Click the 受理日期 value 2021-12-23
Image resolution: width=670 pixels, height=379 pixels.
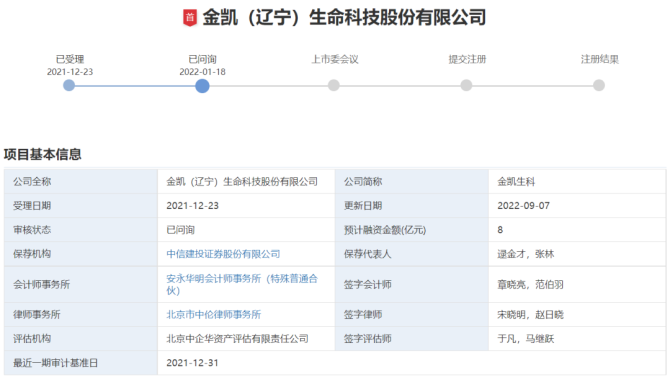point(192,206)
